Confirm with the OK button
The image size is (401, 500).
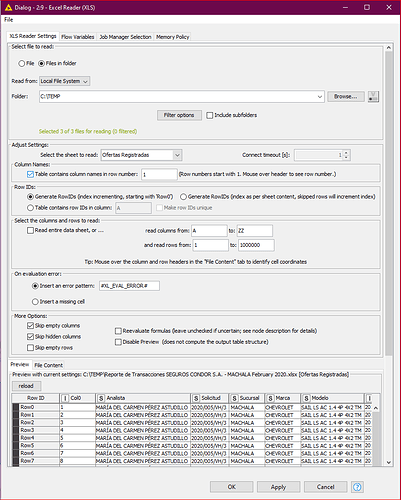coord(232,487)
